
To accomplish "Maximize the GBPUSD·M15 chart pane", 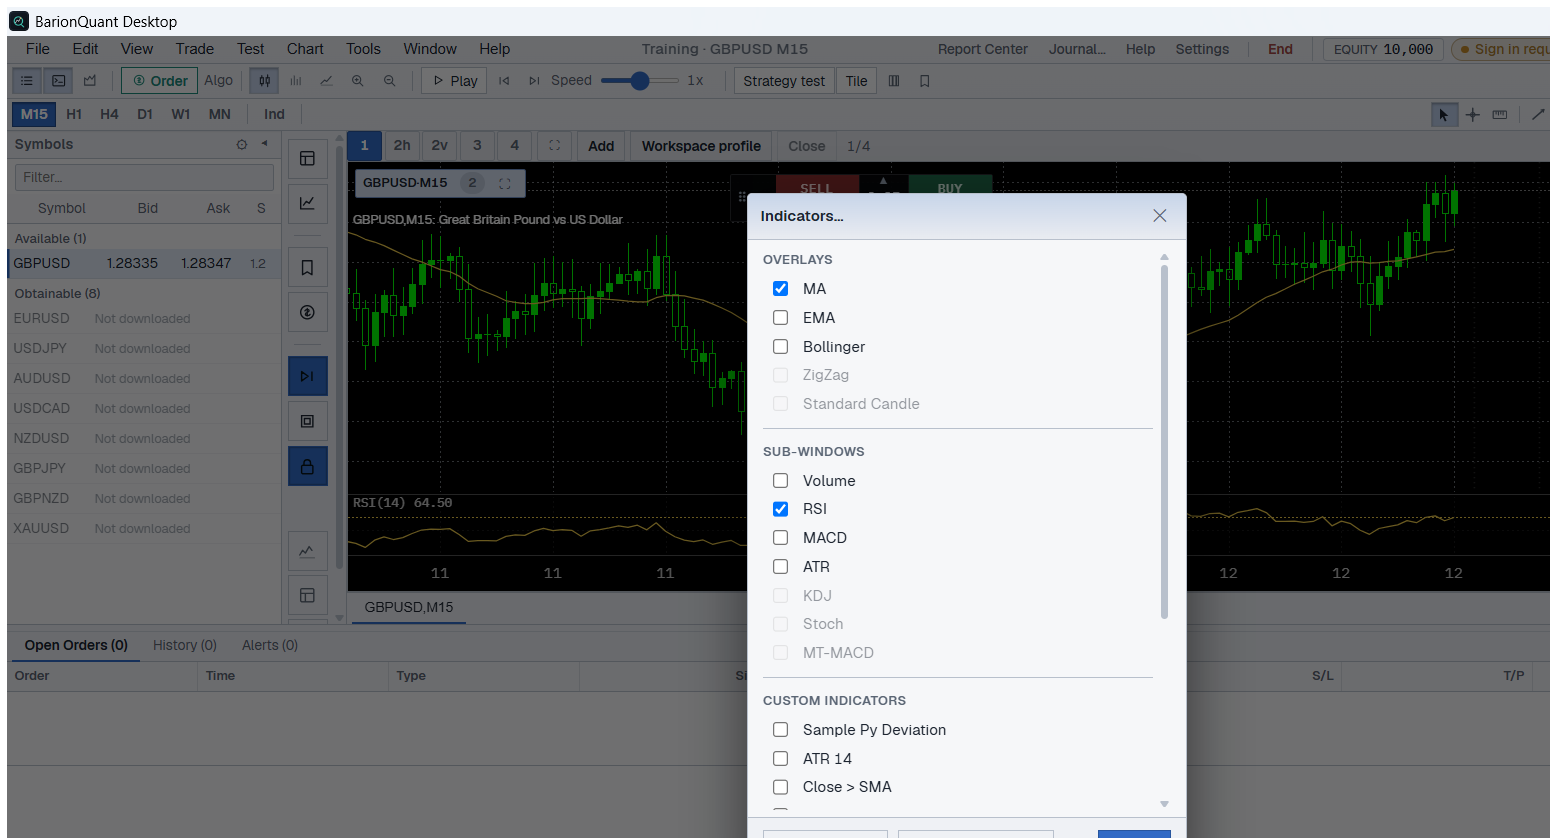I will pos(505,183).
